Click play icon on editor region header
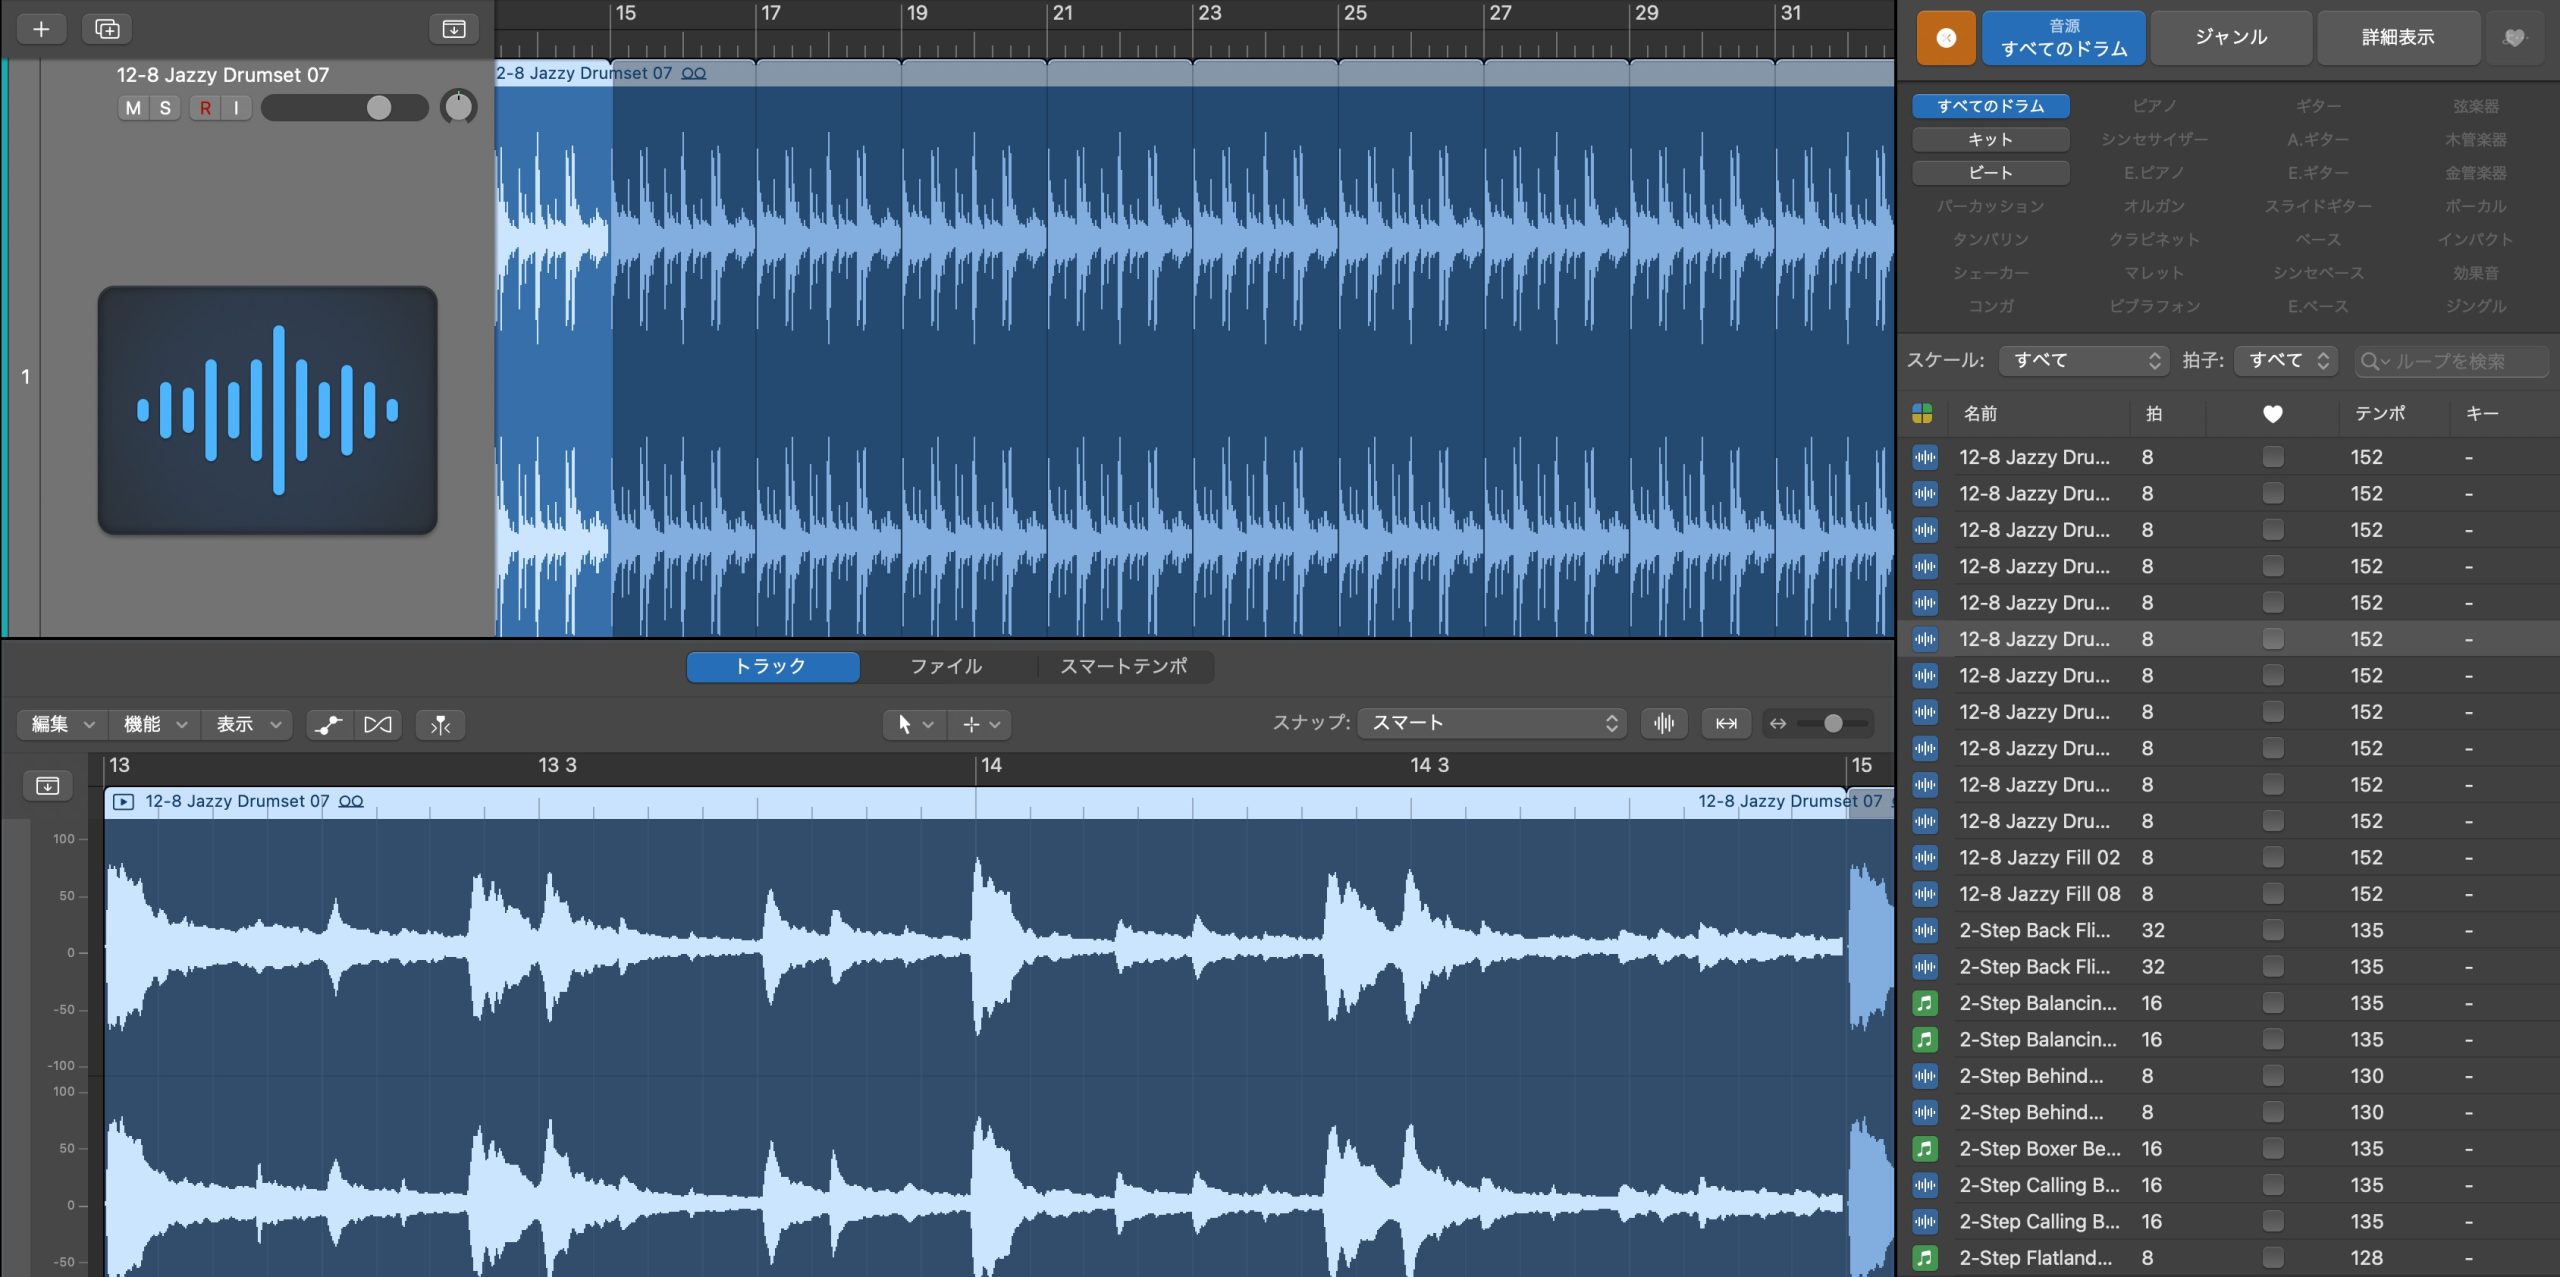This screenshot has height=1277, width=2560. click(x=123, y=801)
